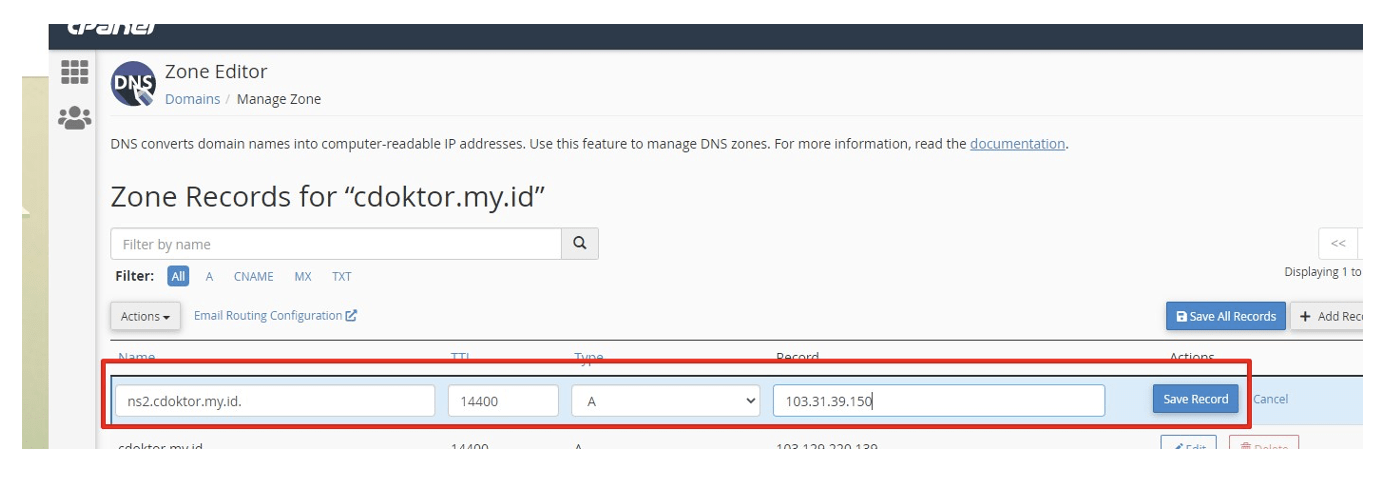Click the Zone Editor page title
1382x490 pixels.
[216, 72]
